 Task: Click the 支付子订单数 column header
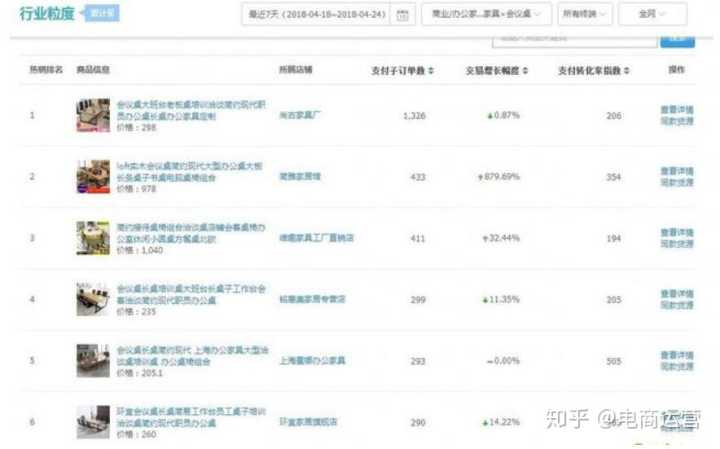[398, 71]
